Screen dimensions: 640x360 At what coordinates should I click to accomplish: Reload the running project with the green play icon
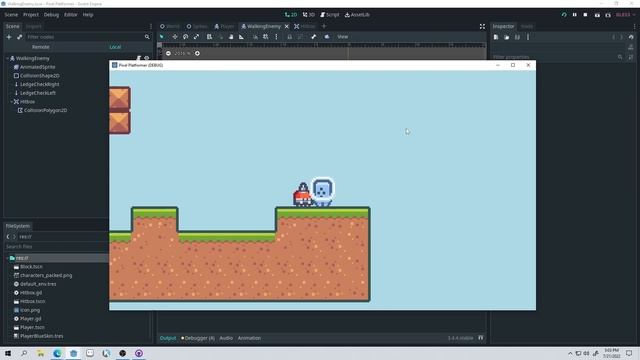coord(564,15)
